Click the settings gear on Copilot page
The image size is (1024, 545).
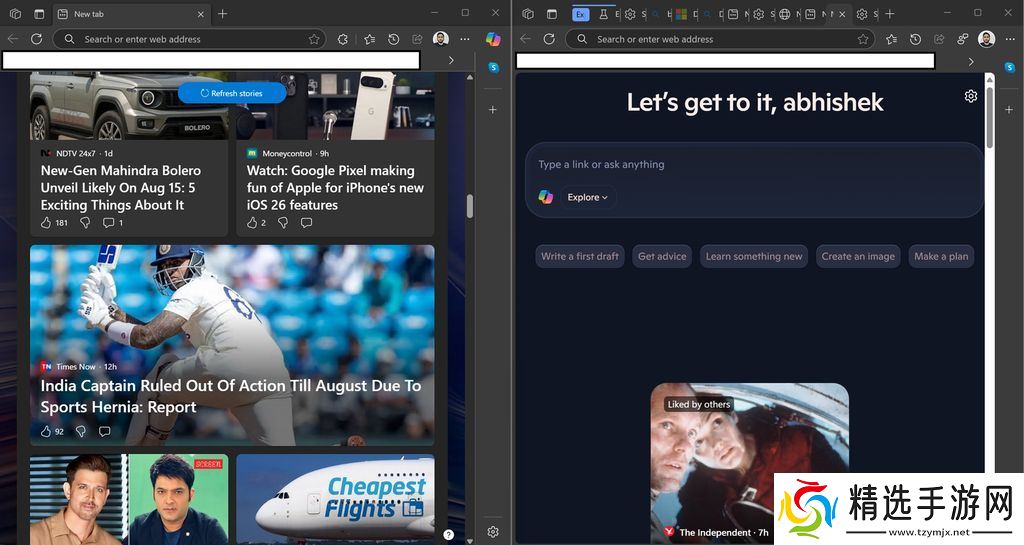(970, 96)
